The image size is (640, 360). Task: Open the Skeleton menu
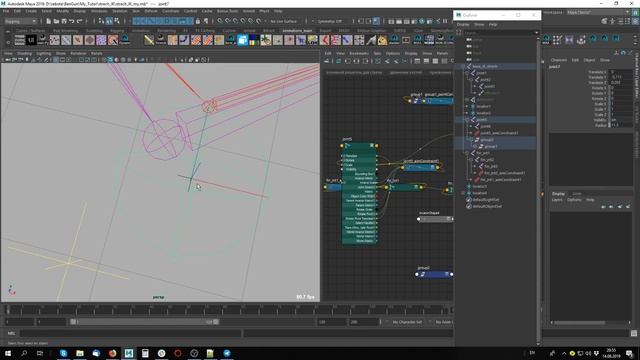coord(120,11)
